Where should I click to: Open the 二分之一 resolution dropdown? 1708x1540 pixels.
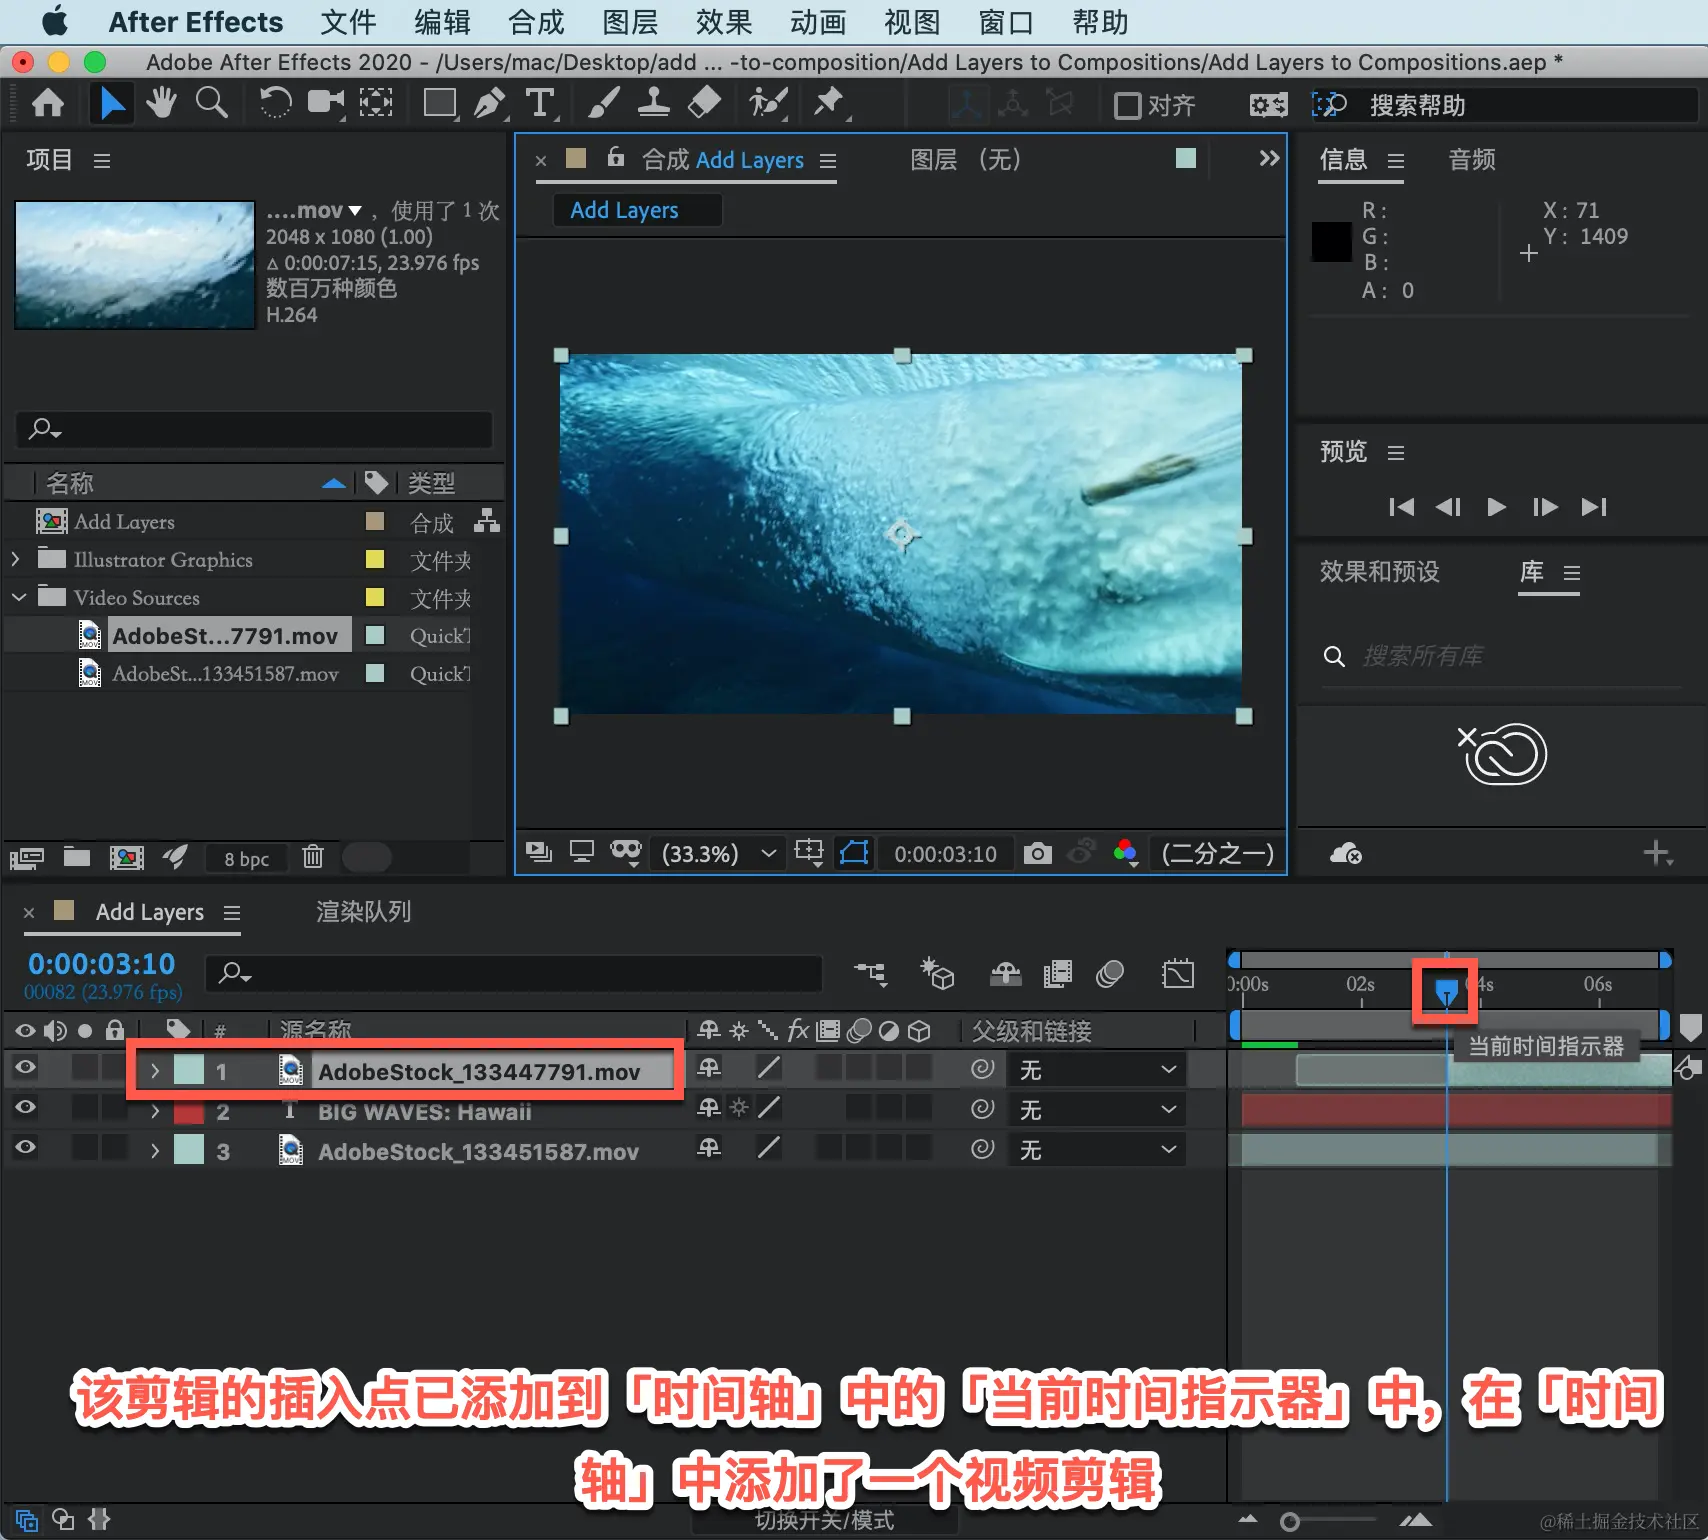pyautogui.click(x=1217, y=853)
